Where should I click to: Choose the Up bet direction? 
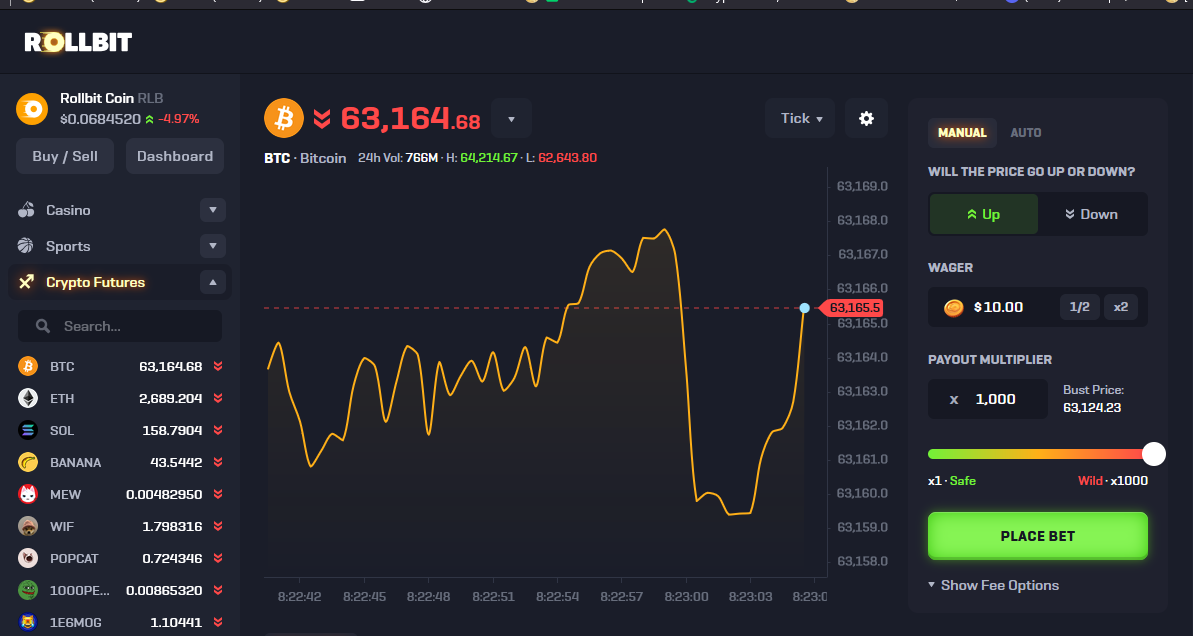pos(984,214)
